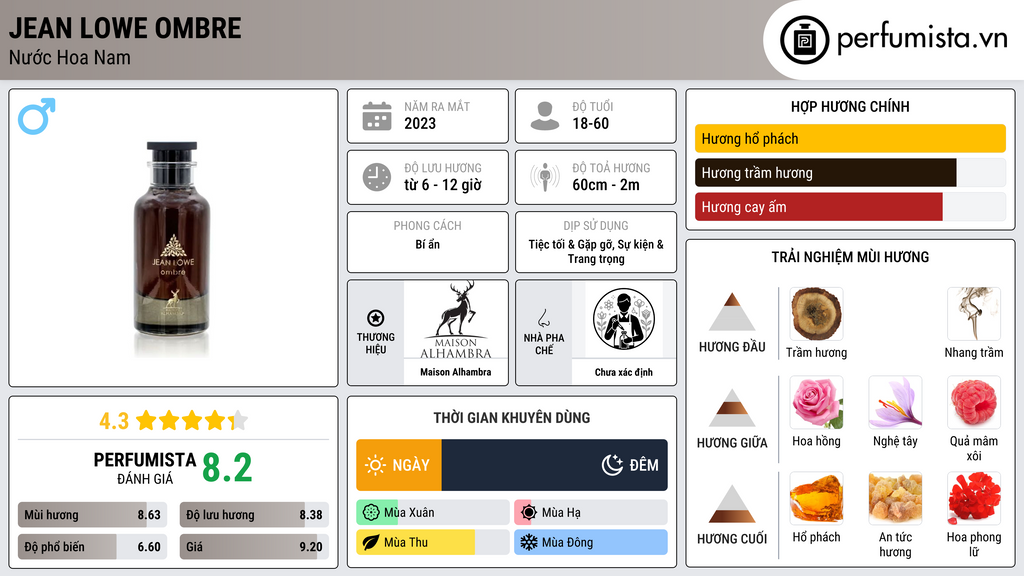Click the sun icon in the Ngày bar

click(376, 465)
